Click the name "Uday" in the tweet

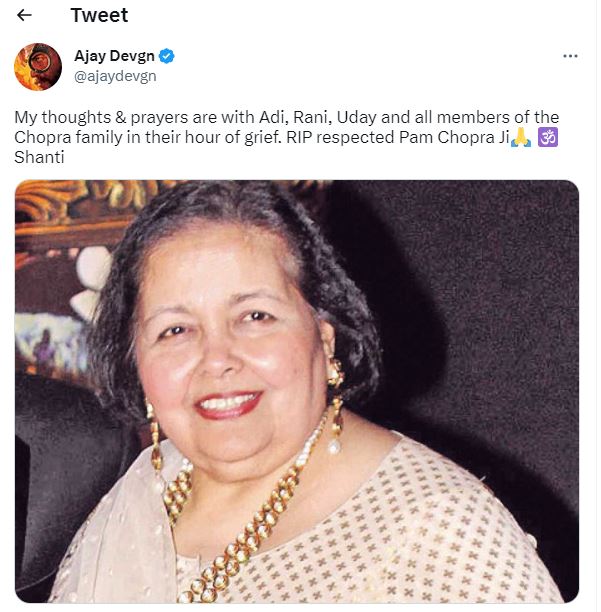[x=344, y=117]
